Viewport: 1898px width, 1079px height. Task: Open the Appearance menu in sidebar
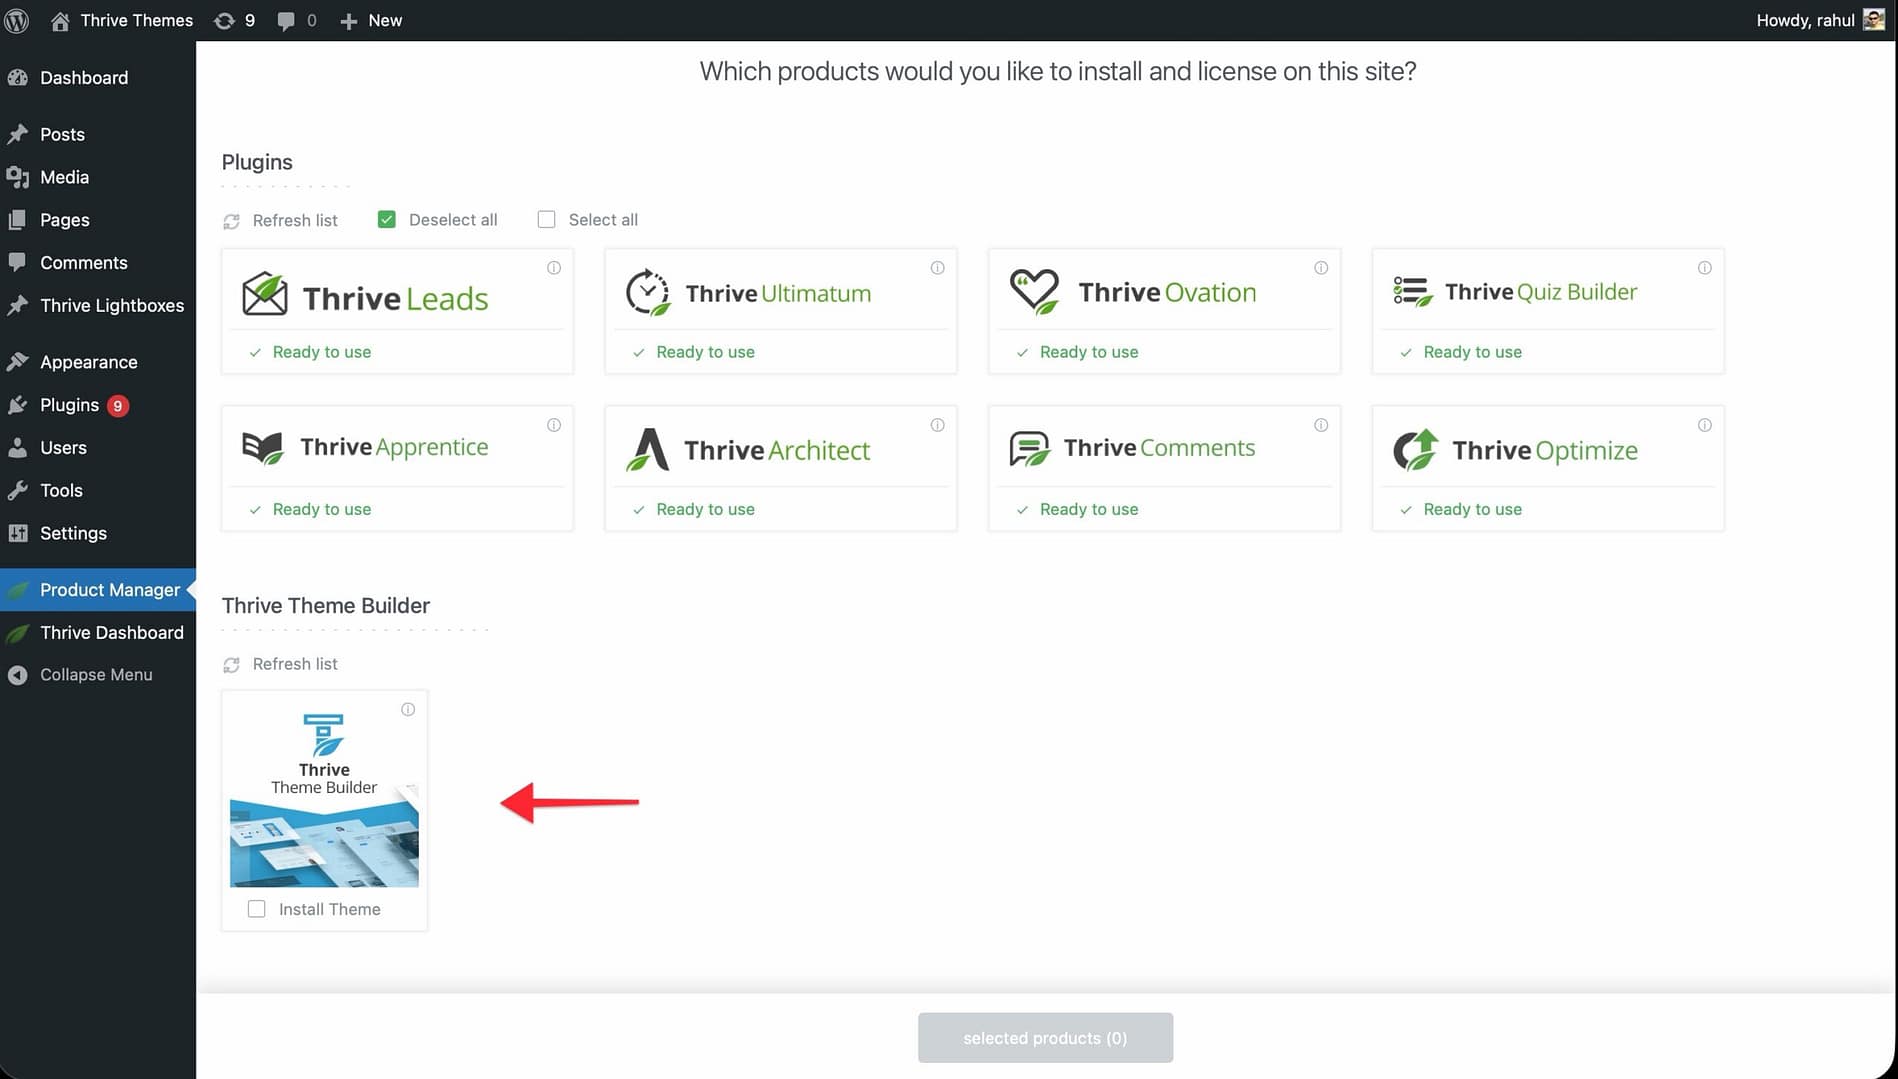click(x=89, y=362)
